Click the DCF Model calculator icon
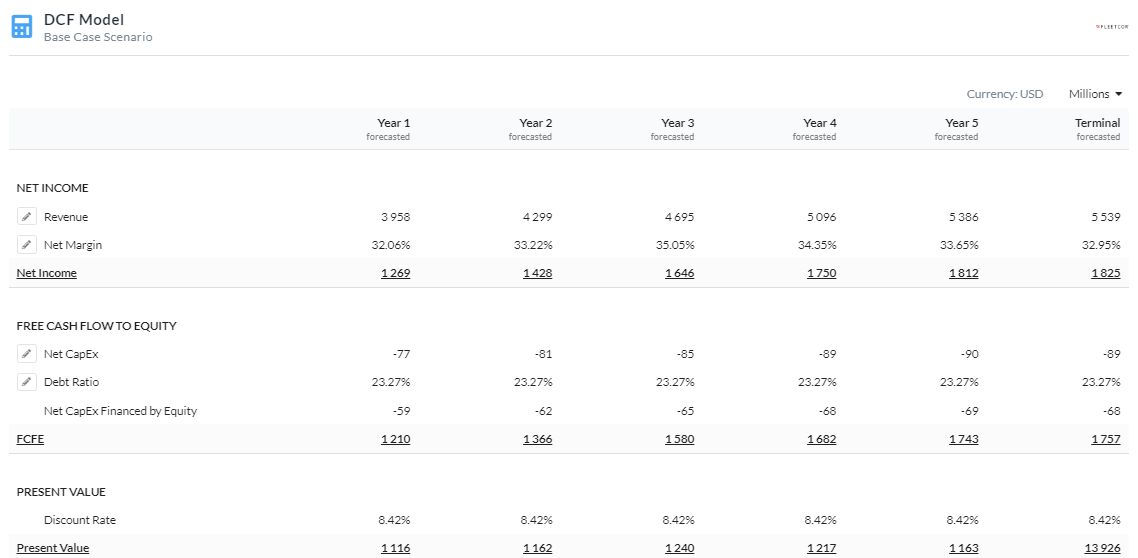This screenshot has width=1138, height=558. click(22, 27)
